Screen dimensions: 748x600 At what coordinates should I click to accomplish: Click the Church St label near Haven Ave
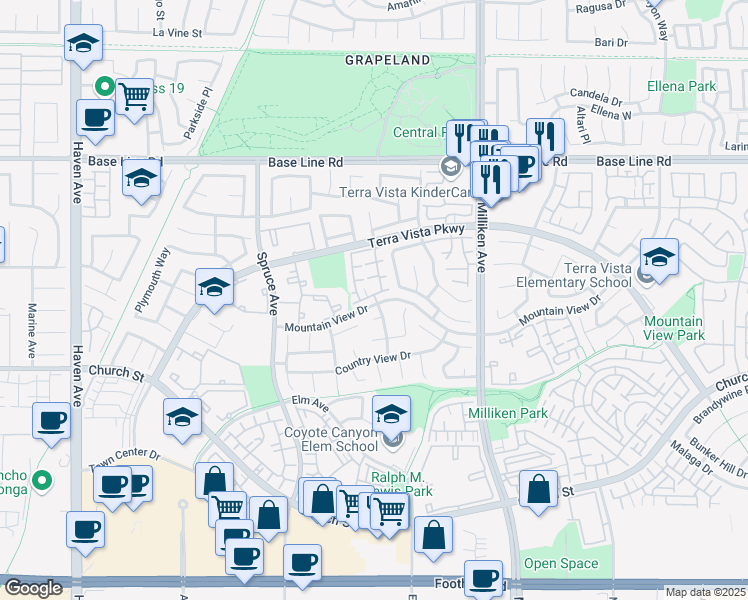coord(116,373)
